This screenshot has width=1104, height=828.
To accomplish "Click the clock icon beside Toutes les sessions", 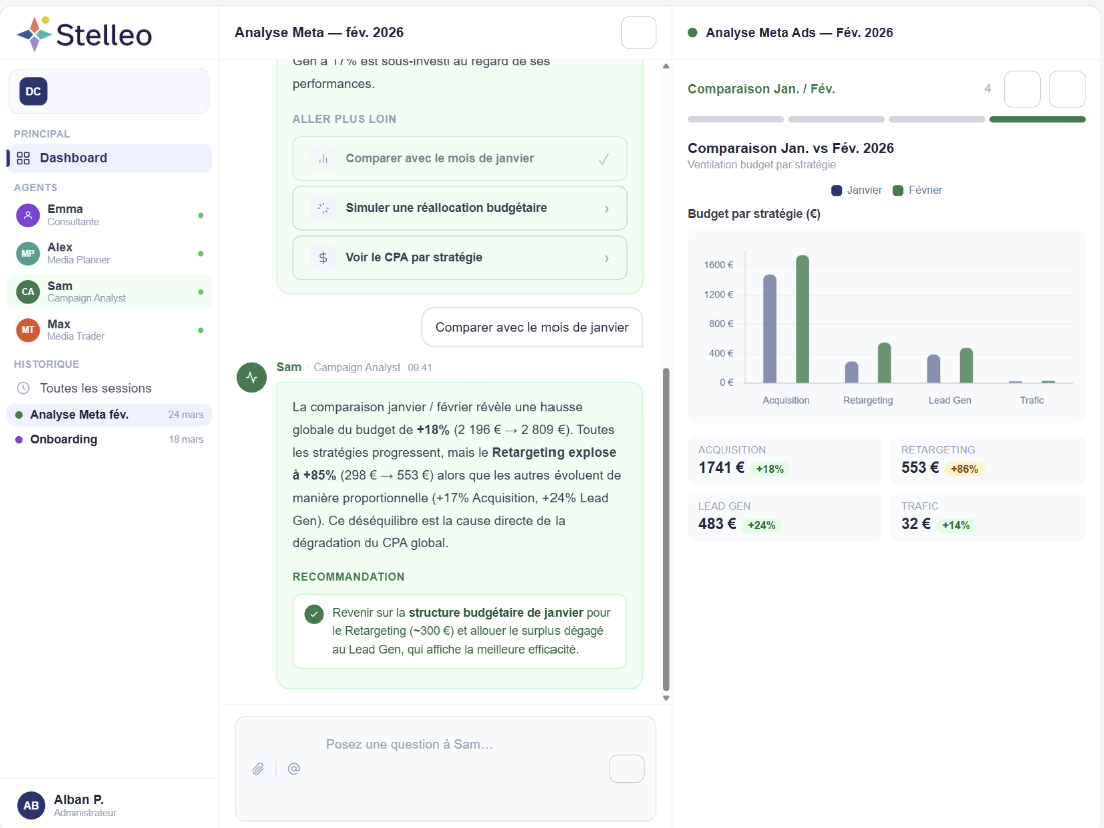I will coord(23,388).
